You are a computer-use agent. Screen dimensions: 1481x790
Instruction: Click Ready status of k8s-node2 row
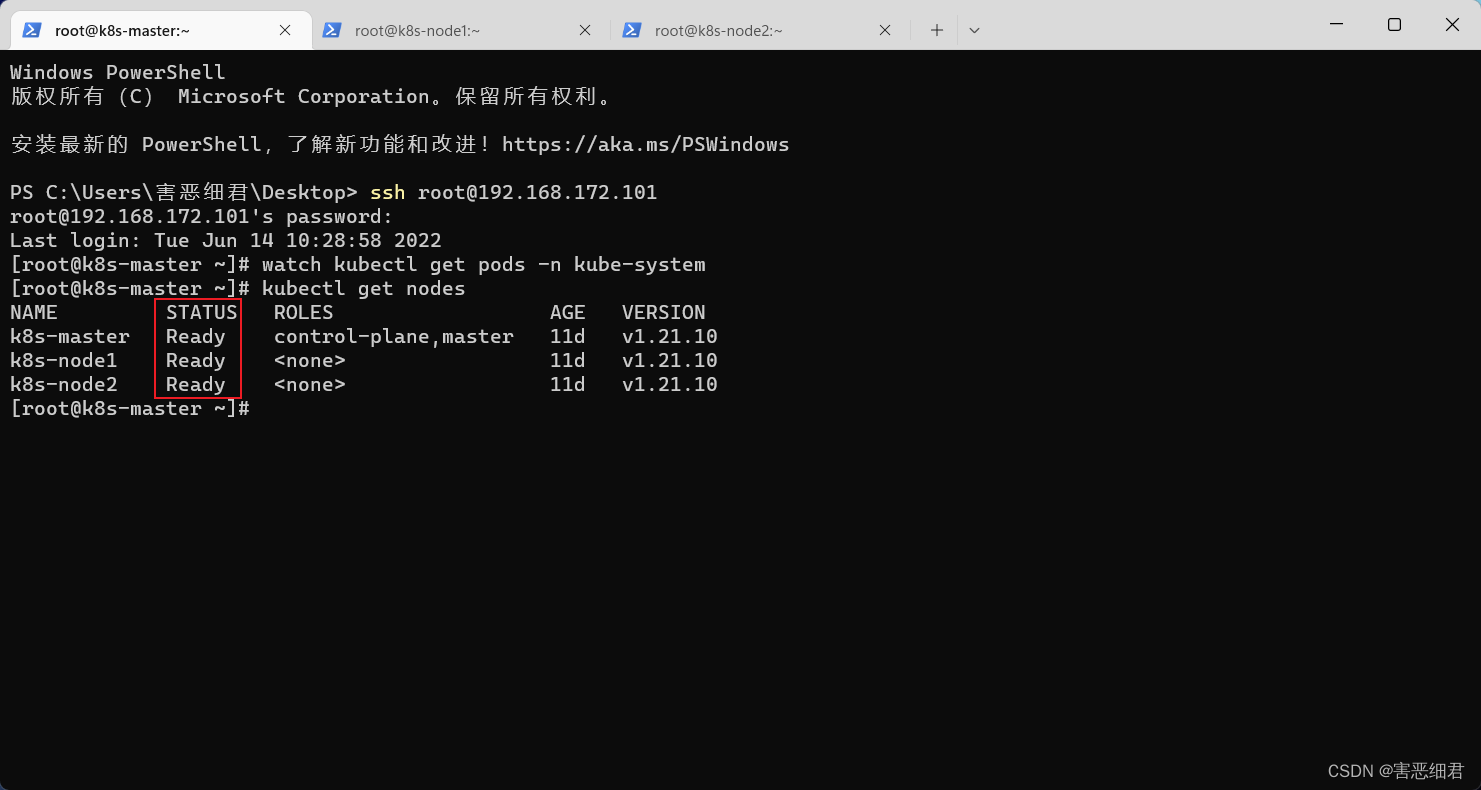click(196, 384)
